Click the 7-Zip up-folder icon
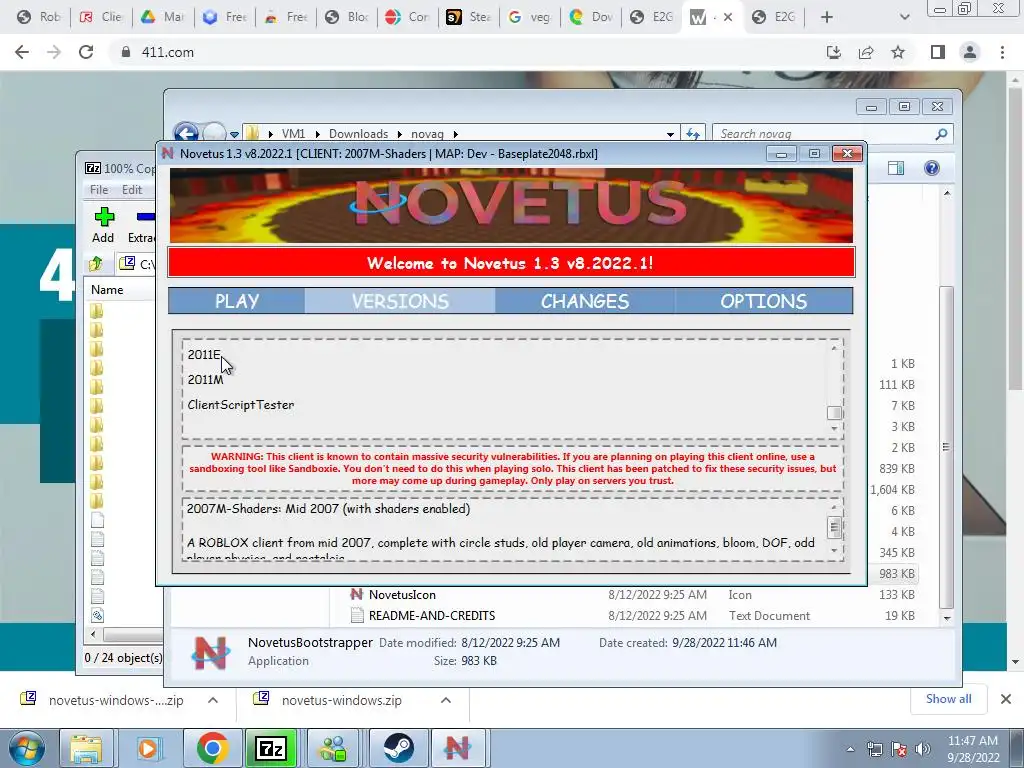This screenshot has width=1024, height=768. [x=97, y=264]
